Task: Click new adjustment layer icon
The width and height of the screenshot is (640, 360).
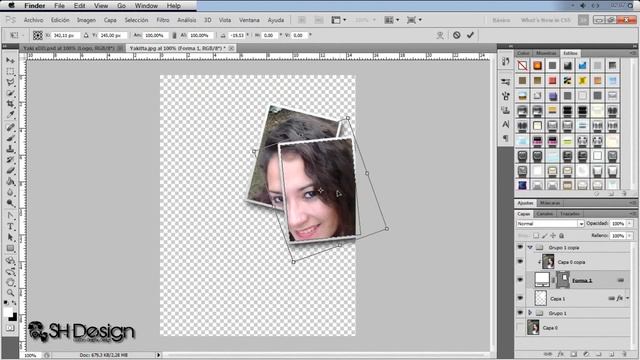Action: pos(586,354)
